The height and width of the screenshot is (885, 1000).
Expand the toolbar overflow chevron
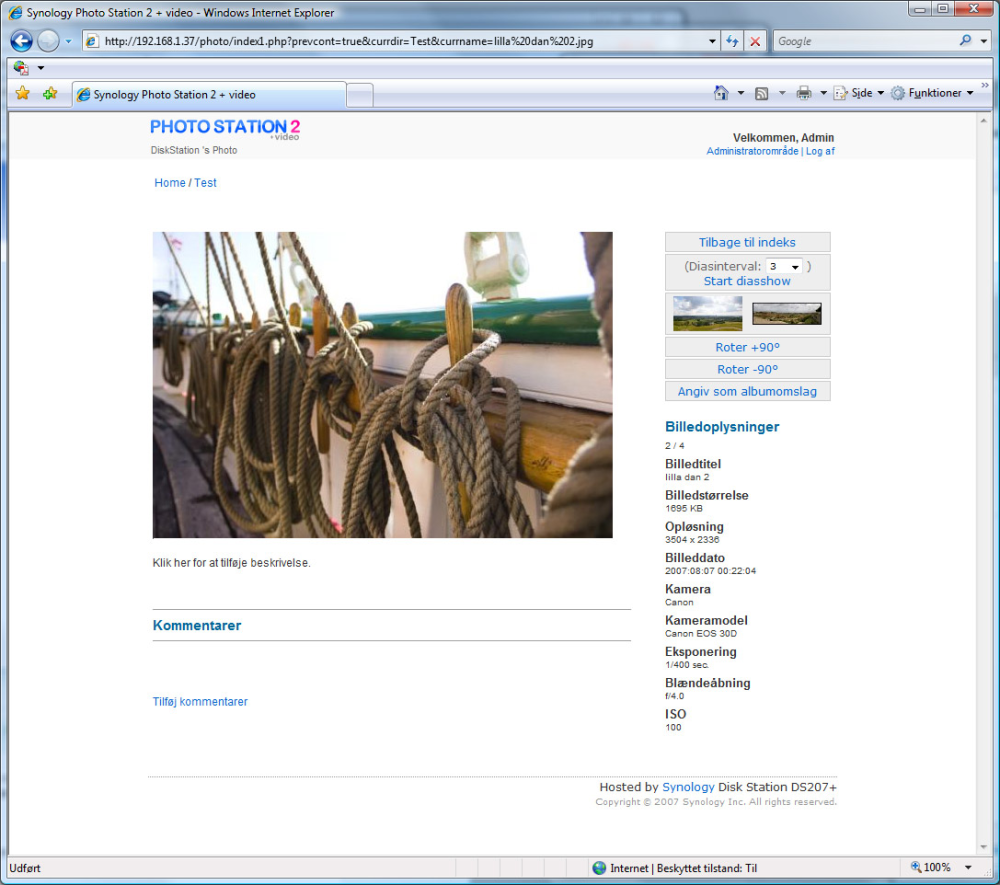pos(985,85)
